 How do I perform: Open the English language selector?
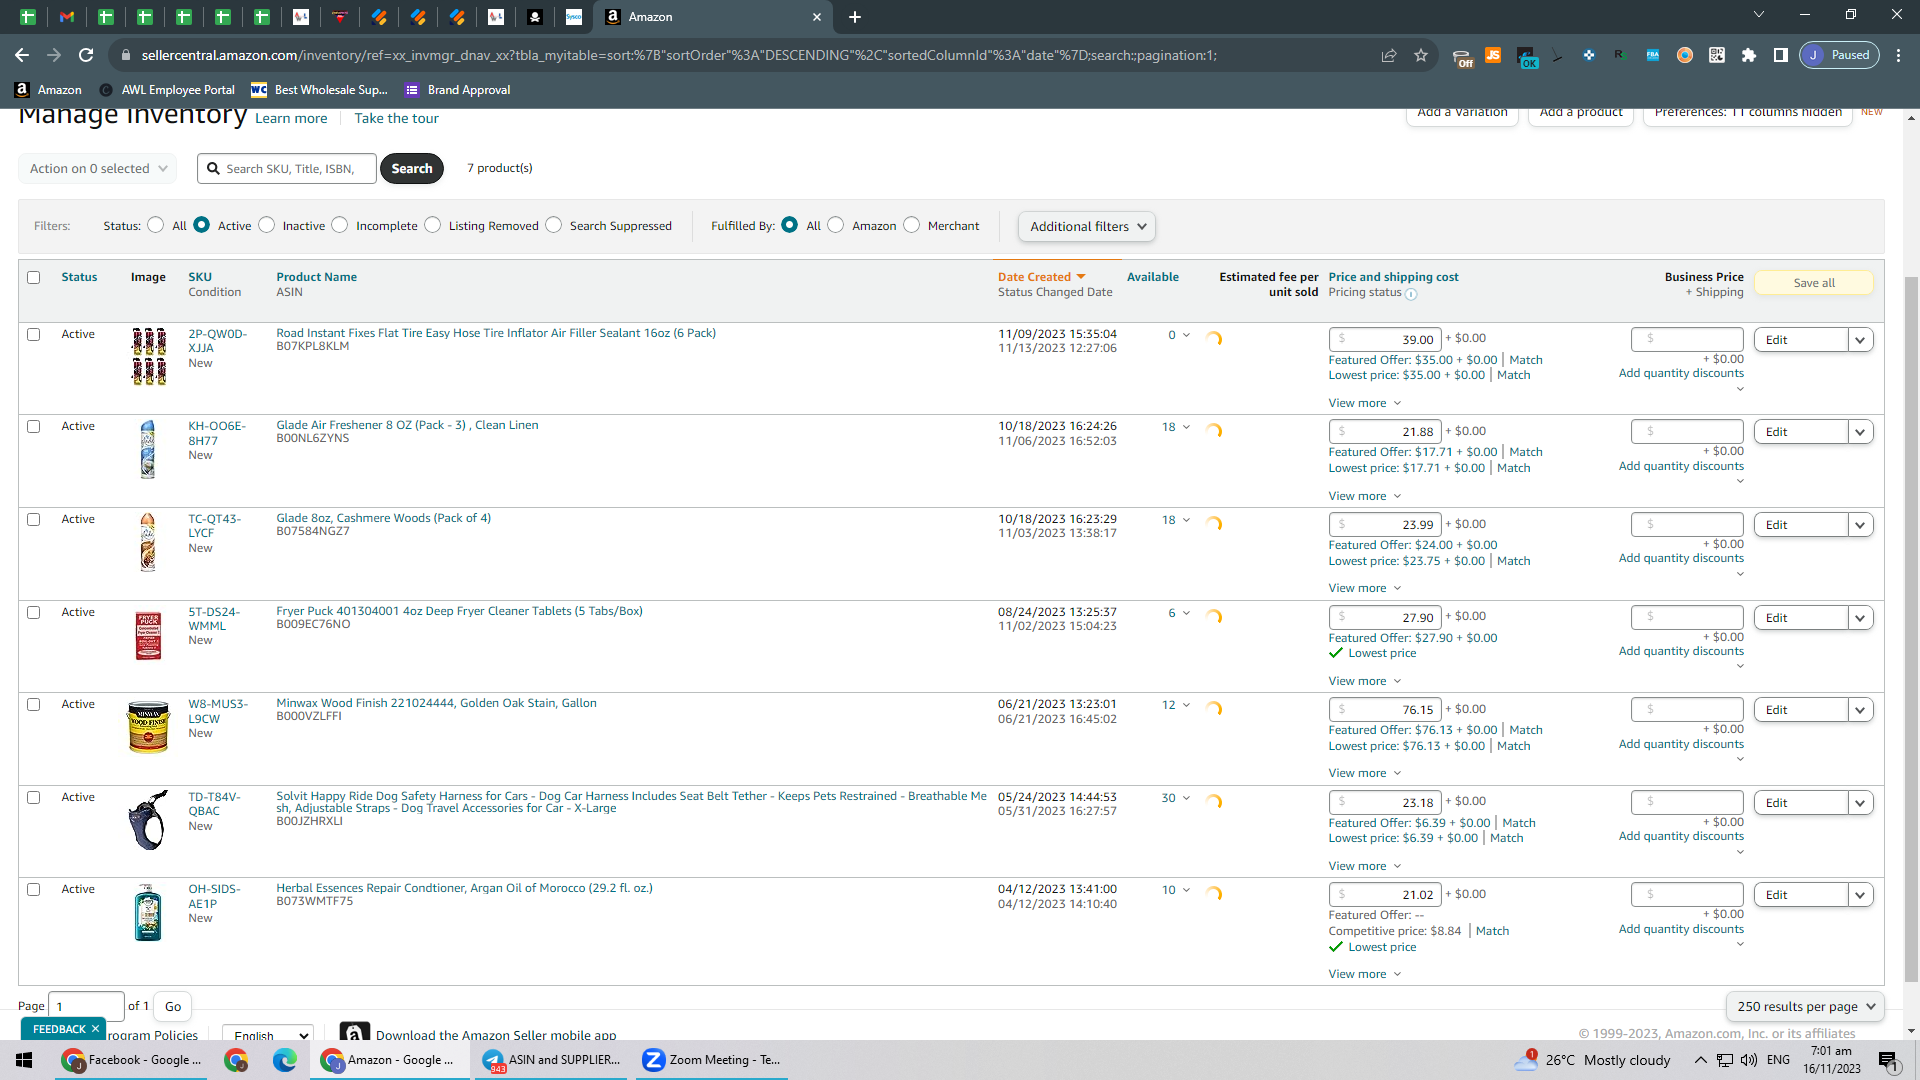point(267,1035)
